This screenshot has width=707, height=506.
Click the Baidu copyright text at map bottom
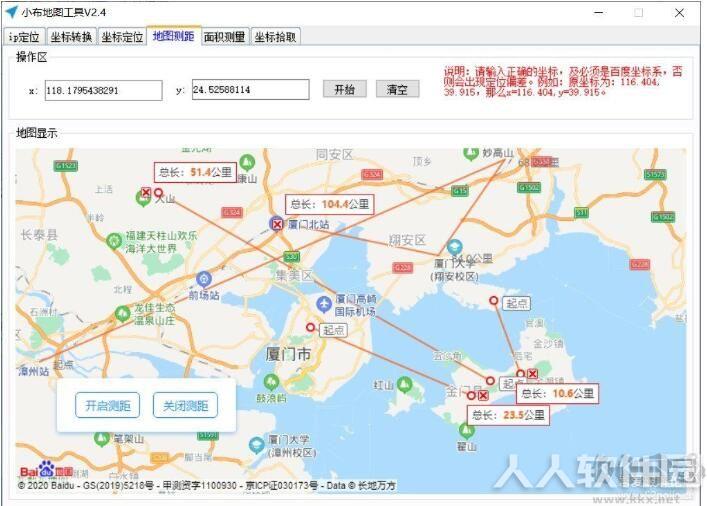click(207, 486)
